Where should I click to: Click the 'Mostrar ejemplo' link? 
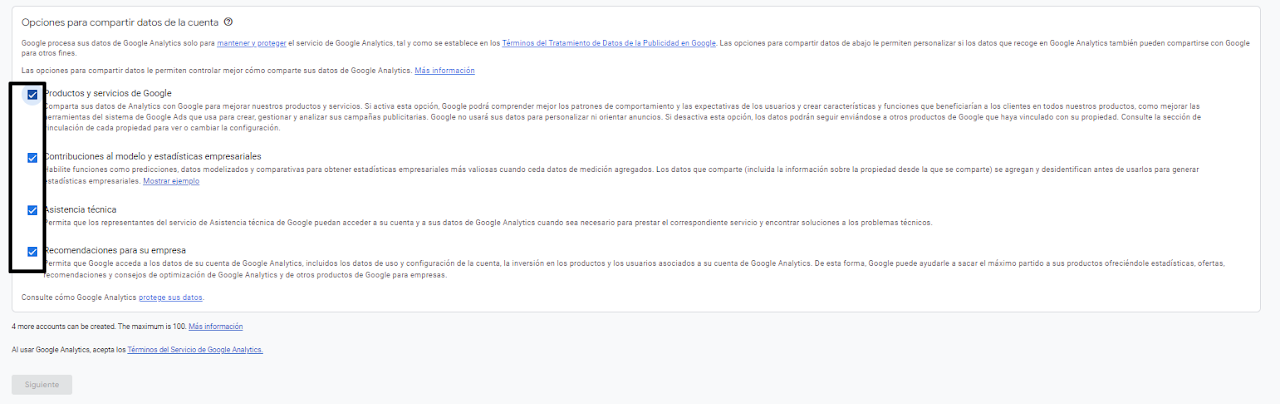pyautogui.click(x=171, y=182)
